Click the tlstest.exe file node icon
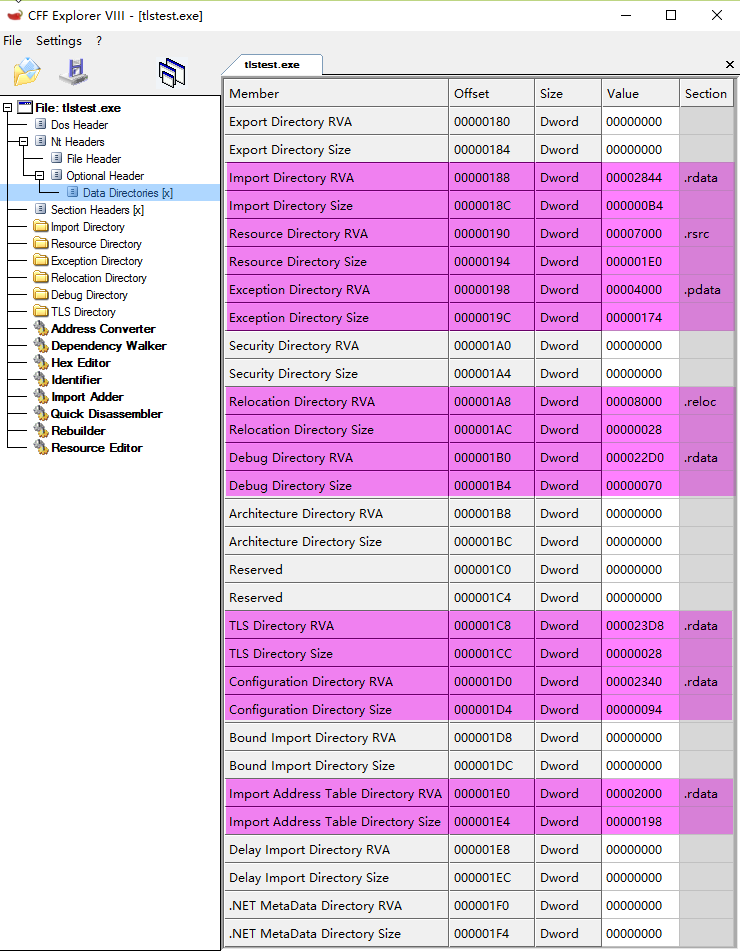The height and width of the screenshot is (951, 740). point(25,107)
